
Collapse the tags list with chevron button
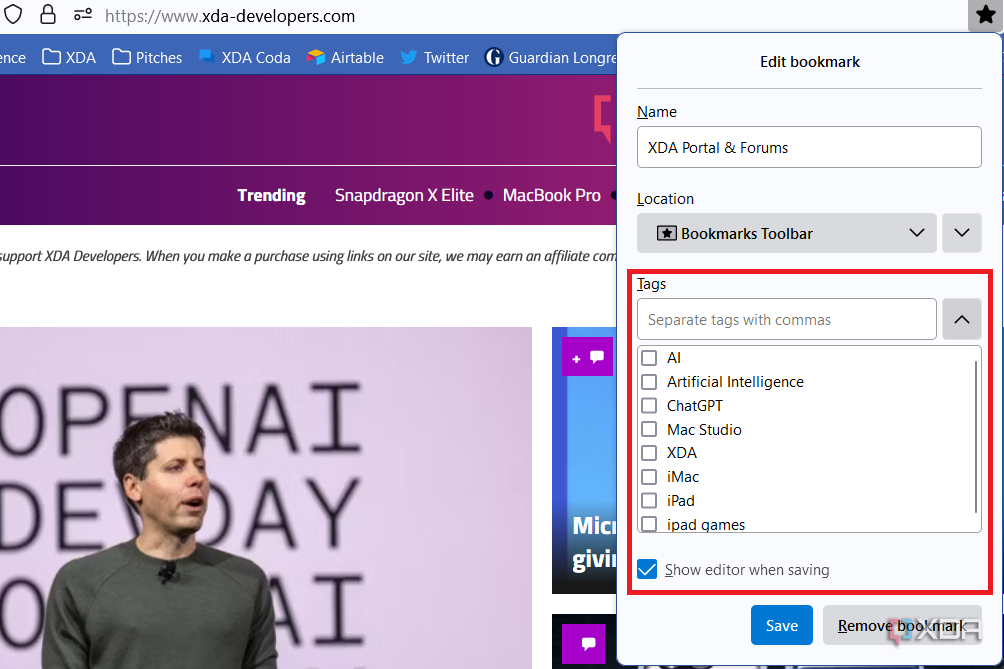[x=962, y=319]
